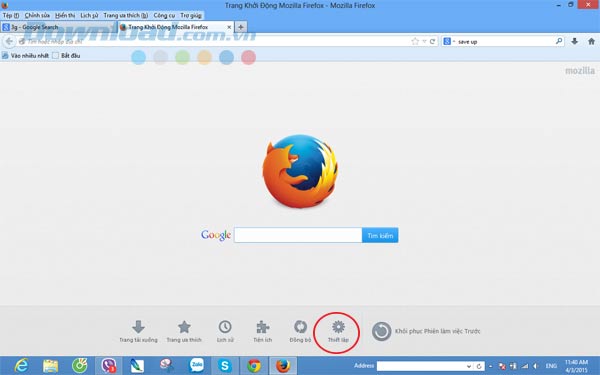Switch to the 3g - Google Search tab
The width and height of the screenshot is (600, 375).
click(58, 27)
